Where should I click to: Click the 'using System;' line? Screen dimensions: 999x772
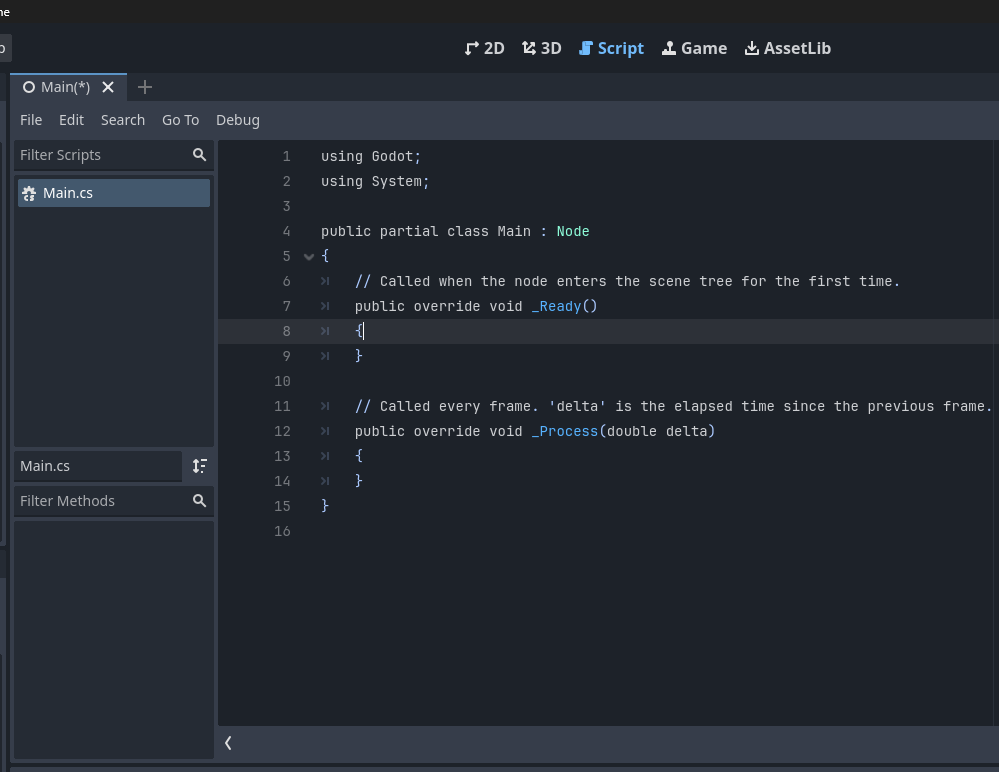375,182
